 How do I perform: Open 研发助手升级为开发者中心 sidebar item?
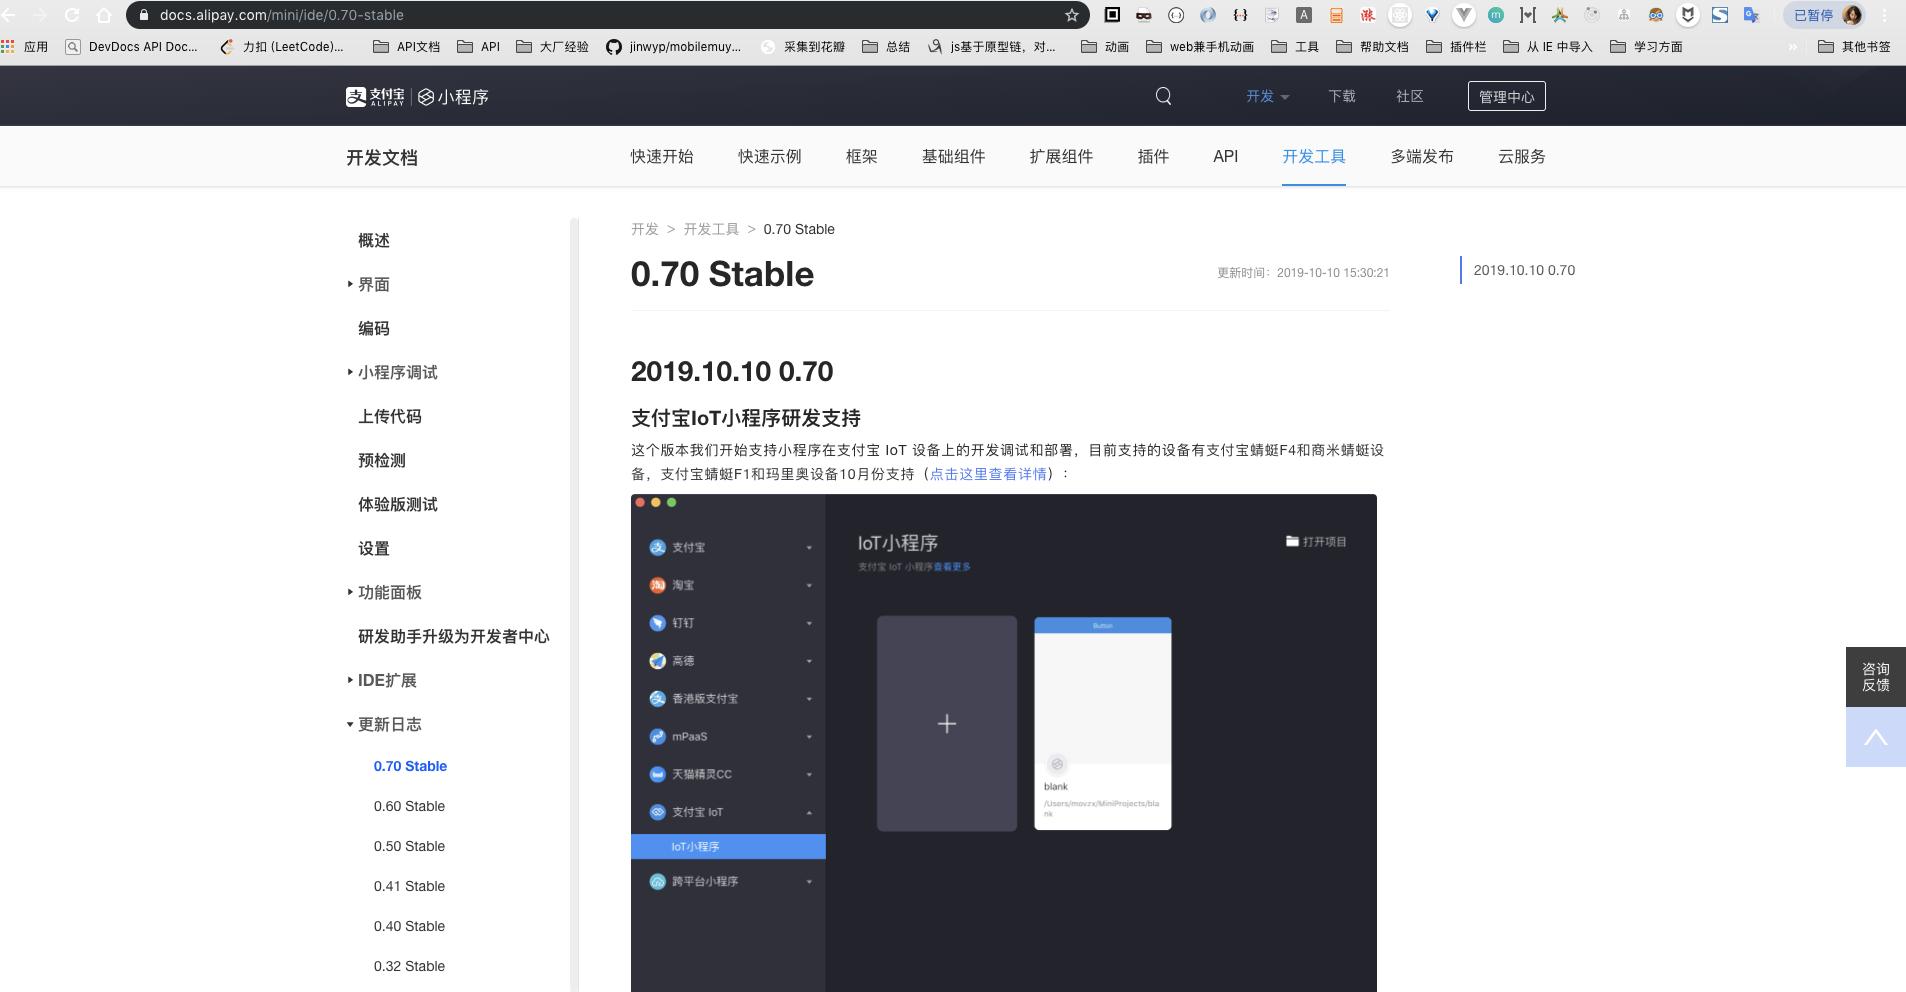pyautogui.click(x=454, y=637)
